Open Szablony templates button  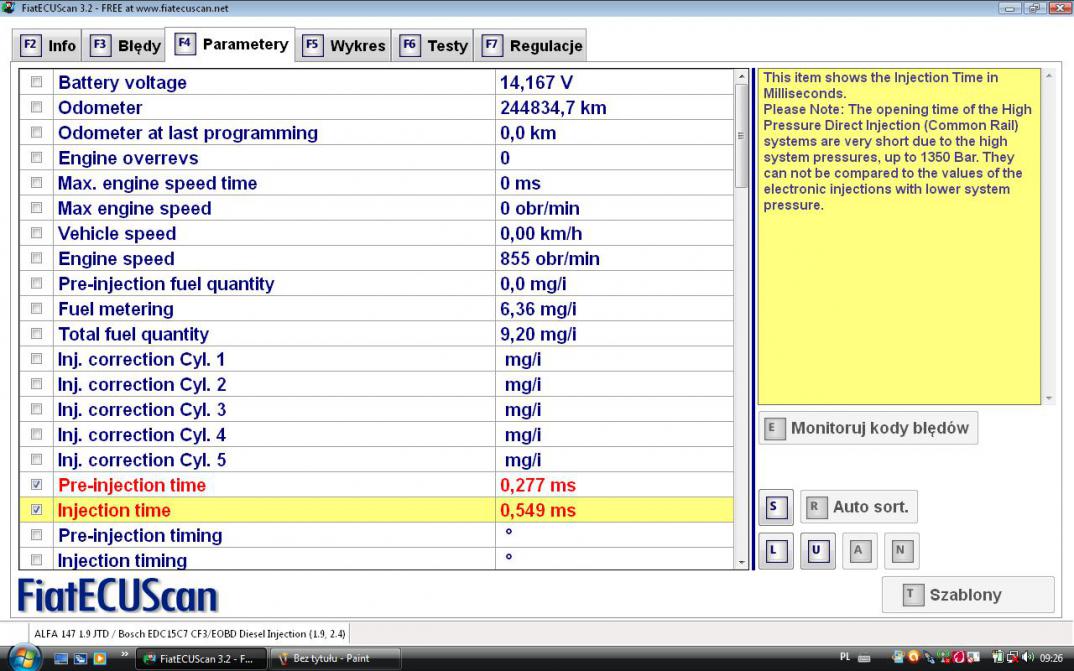(x=967, y=595)
